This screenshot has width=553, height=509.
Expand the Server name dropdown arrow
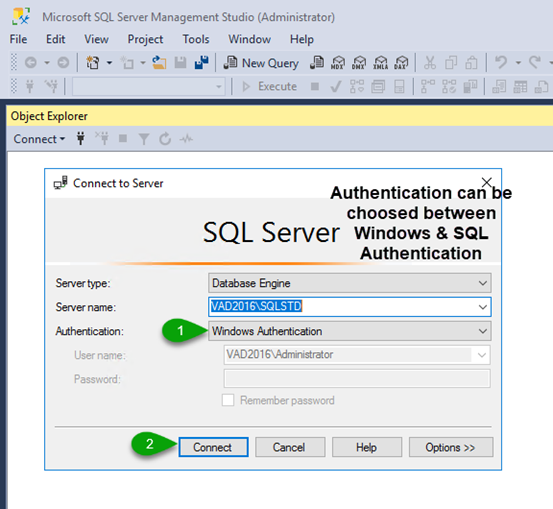(482, 307)
